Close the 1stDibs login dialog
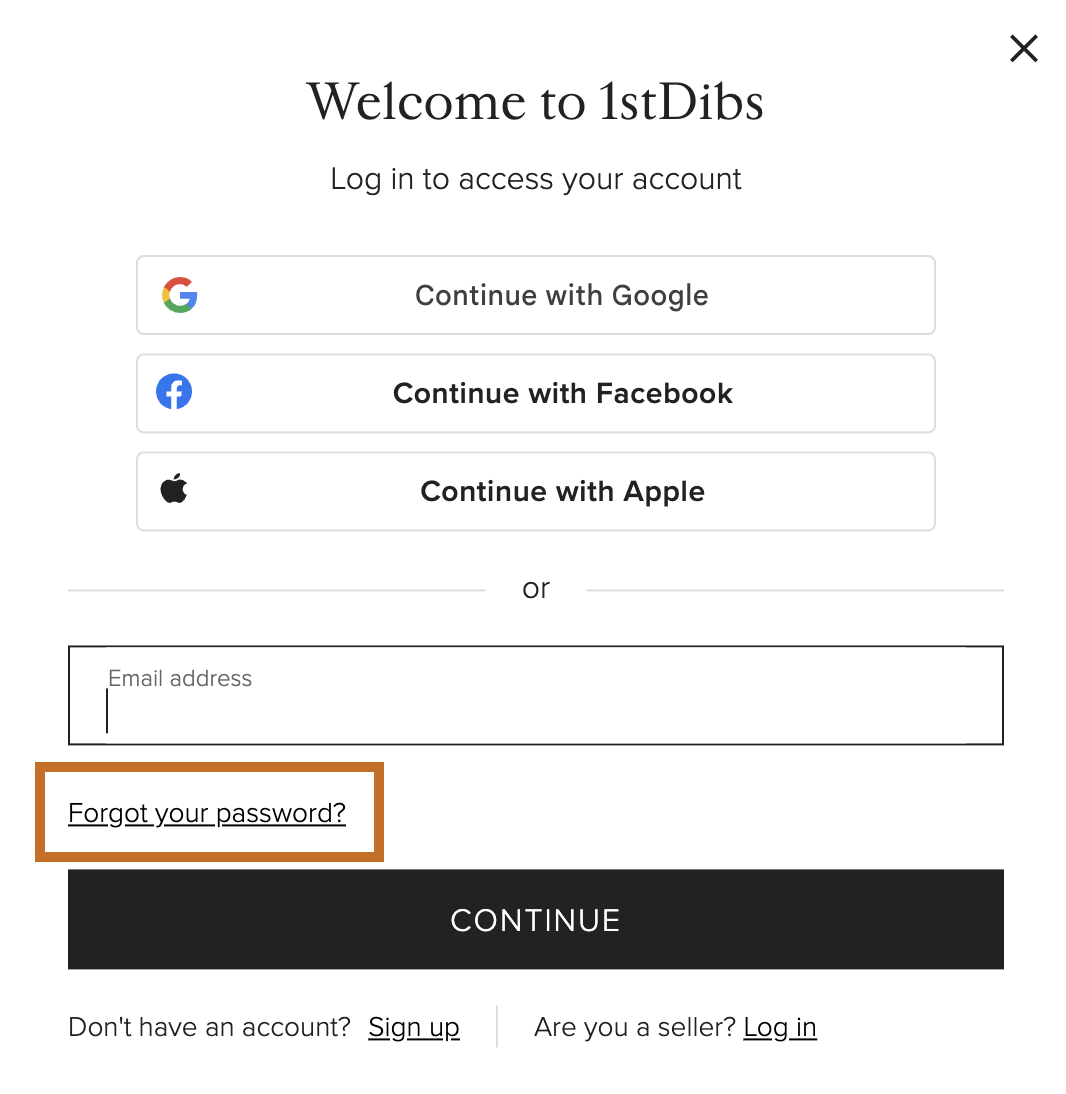The height and width of the screenshot is (1094, 1066). 1023,49
